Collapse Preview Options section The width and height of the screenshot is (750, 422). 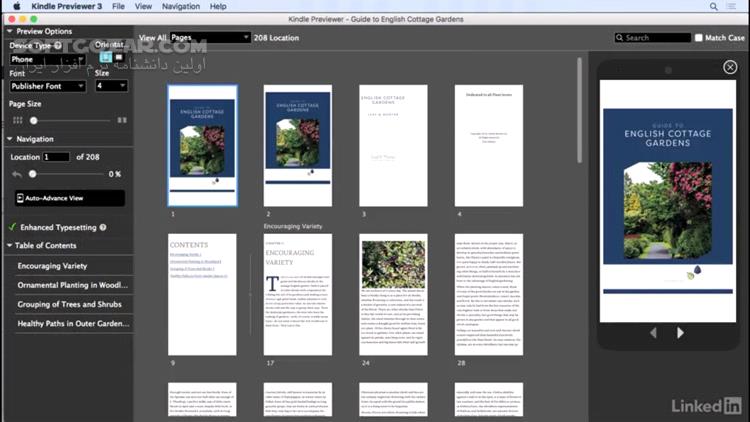coord(10,31)
